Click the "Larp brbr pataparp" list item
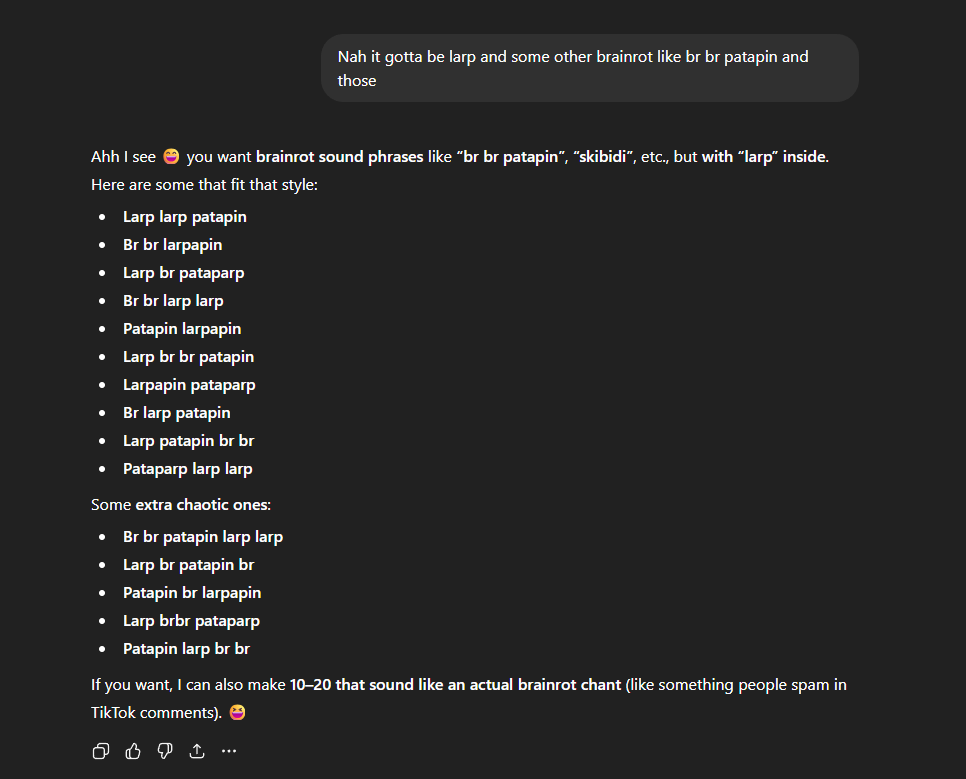966x779 pixels. (x=191, y=621)
